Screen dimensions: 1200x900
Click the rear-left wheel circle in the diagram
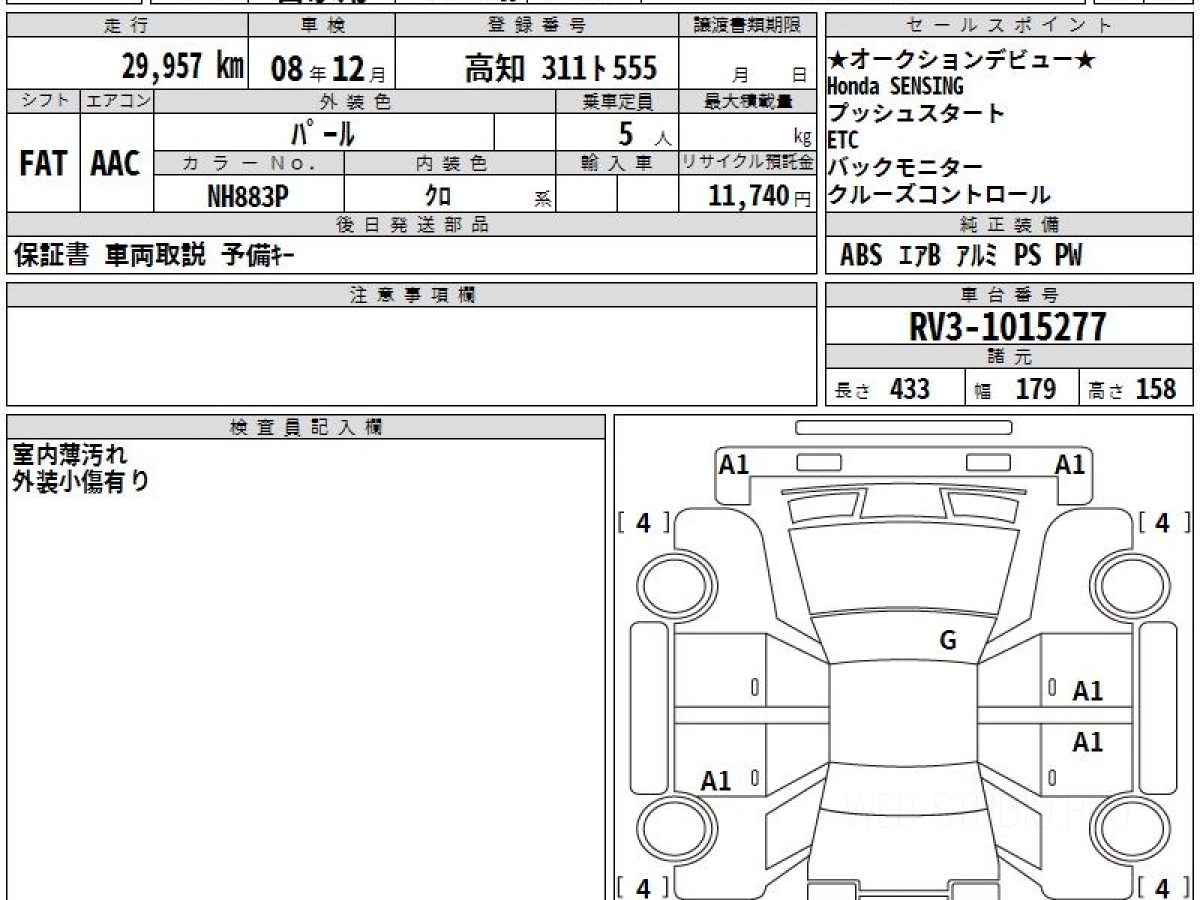[667, 829]
